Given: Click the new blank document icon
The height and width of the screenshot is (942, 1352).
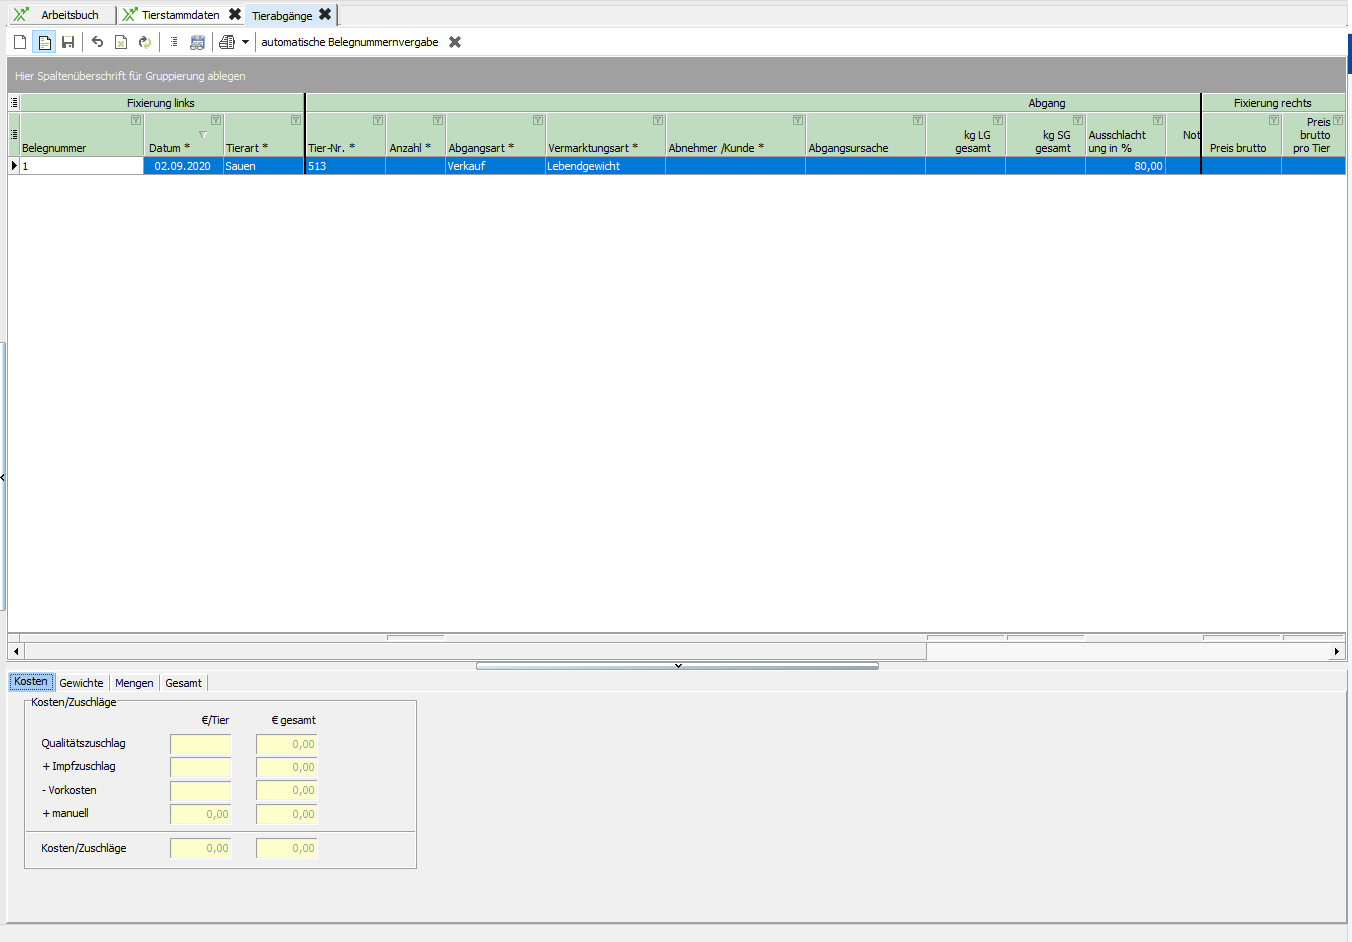Looking at the screenshot, I should click(x=20, y=42).
